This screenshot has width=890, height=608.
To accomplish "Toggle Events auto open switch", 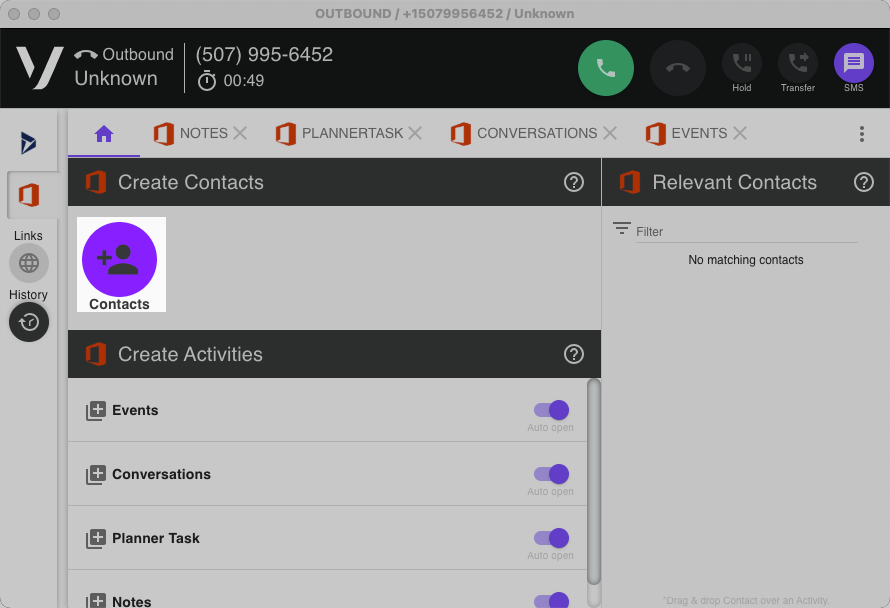I will tap(551, 410).
